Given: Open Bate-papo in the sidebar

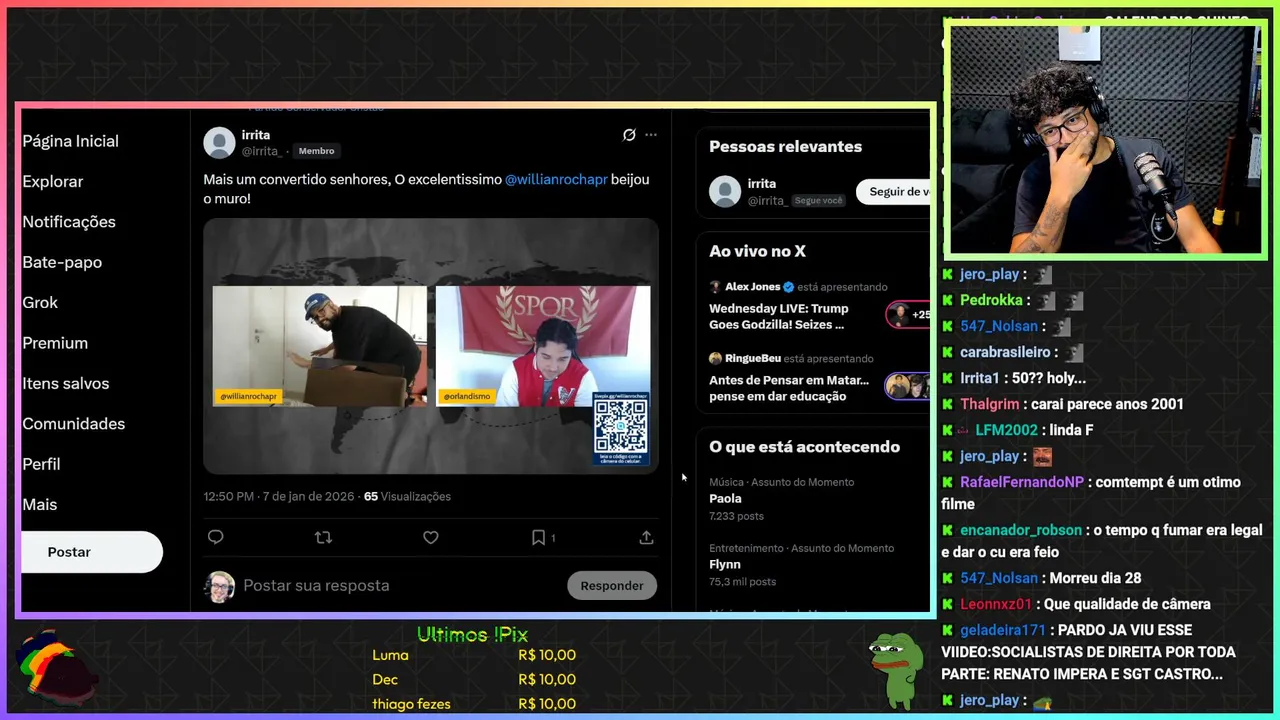Looking at the screenshot, I should tap(62, 262).
